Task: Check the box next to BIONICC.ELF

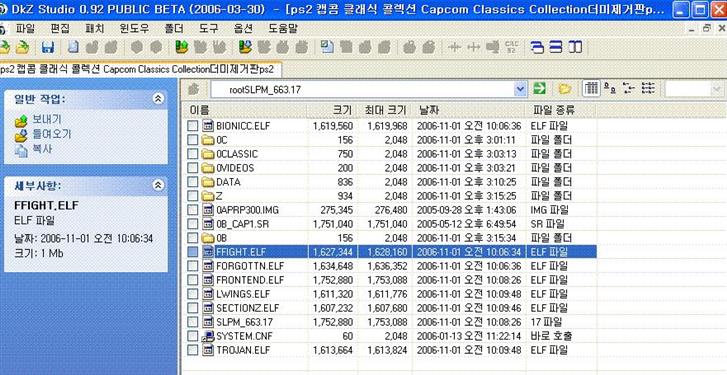Action: point(193,126)
